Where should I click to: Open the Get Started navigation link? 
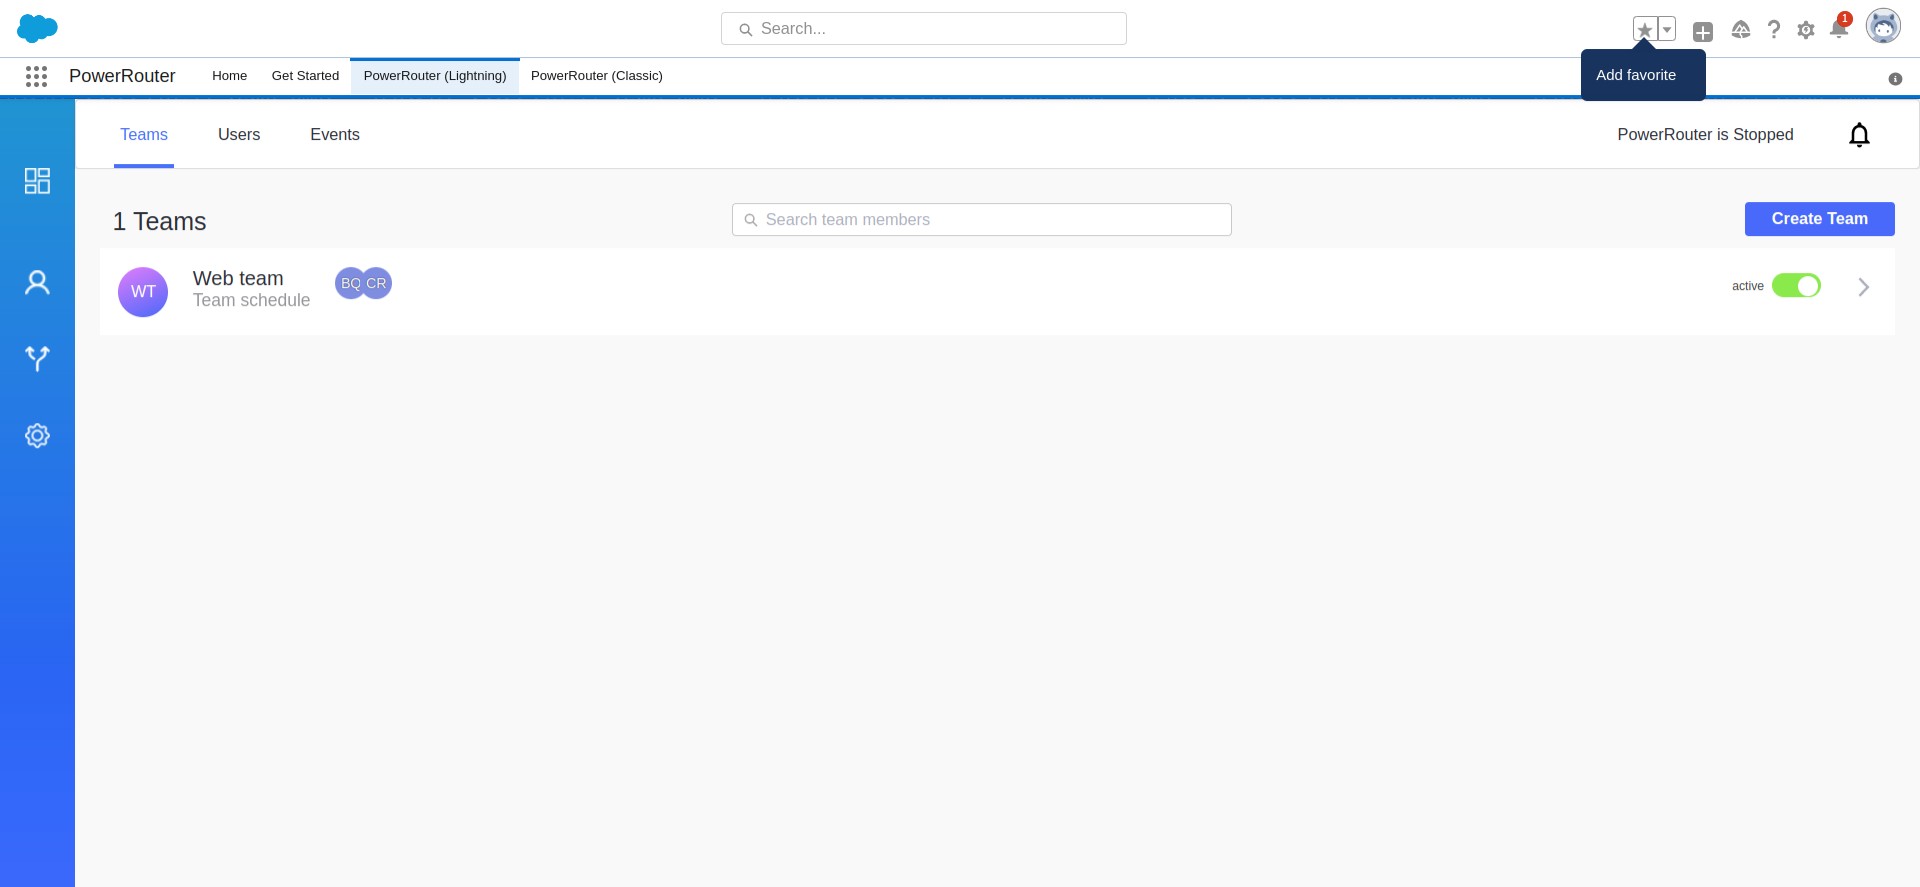point(305,76)
